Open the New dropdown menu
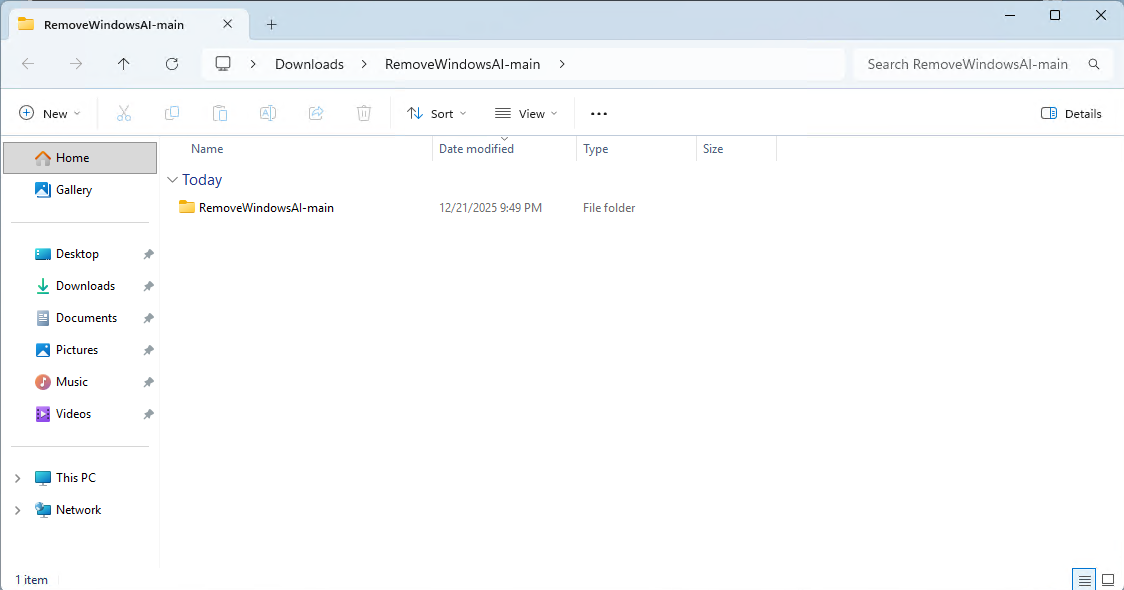The image size is (1124, 590). [50, 114]
